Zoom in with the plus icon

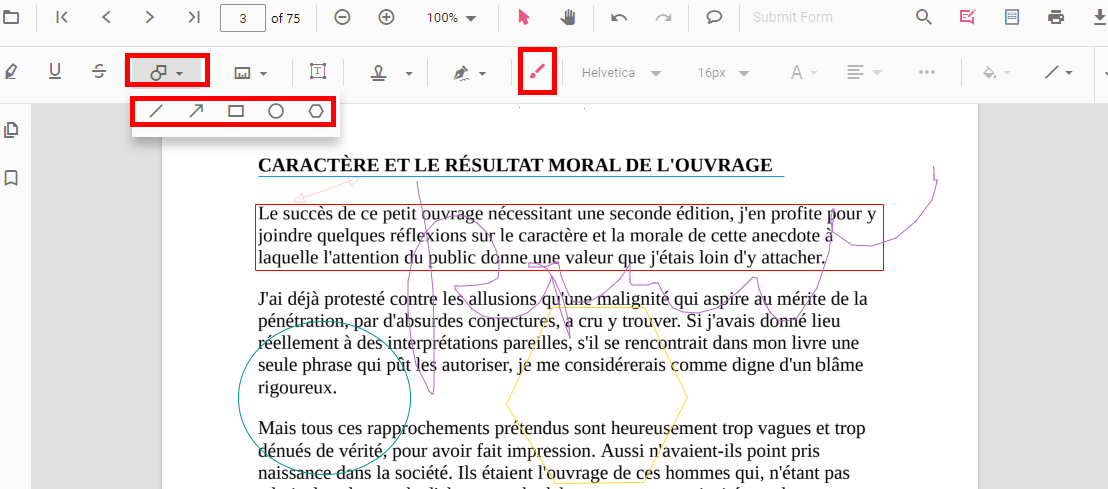click(x=386, y=18)
